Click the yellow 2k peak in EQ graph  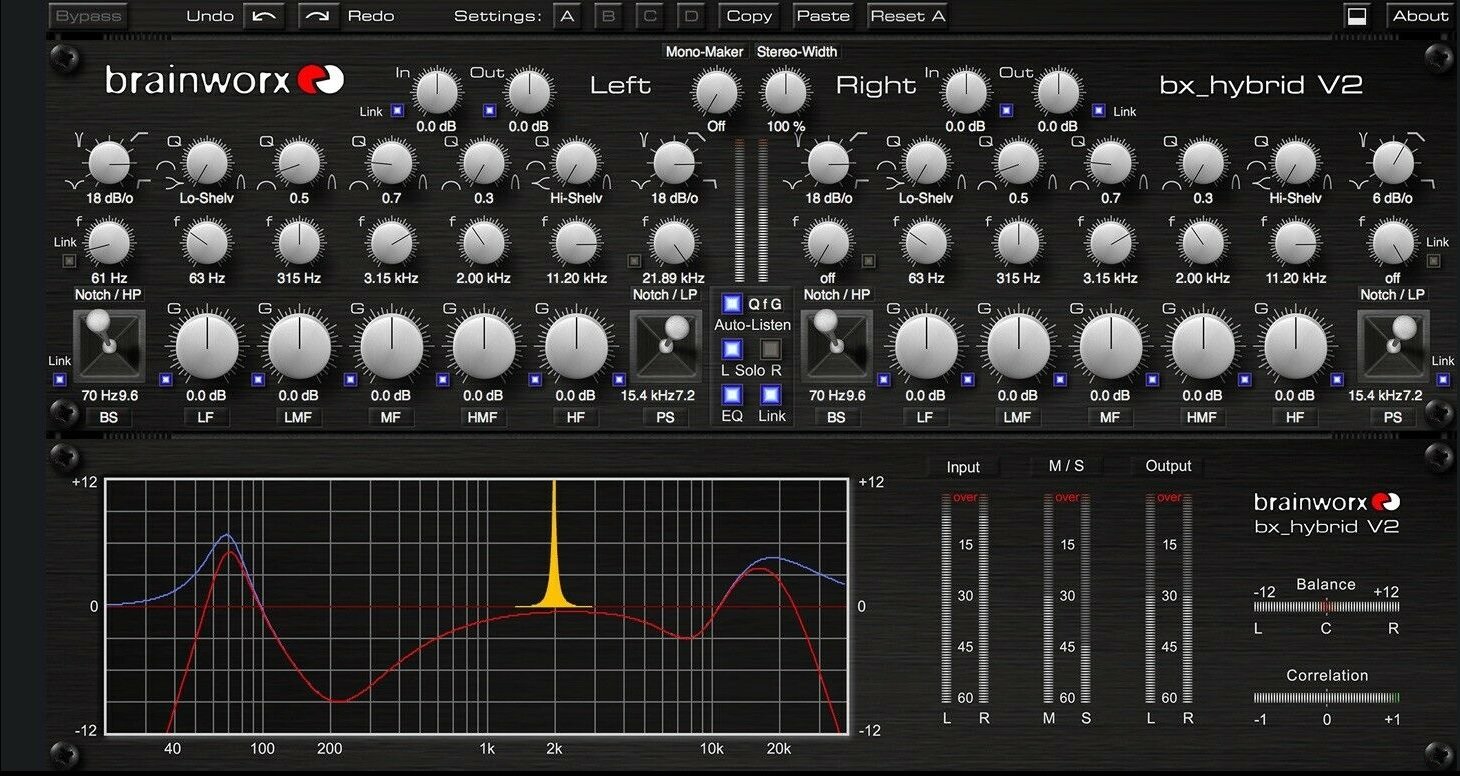coord(554,545)
